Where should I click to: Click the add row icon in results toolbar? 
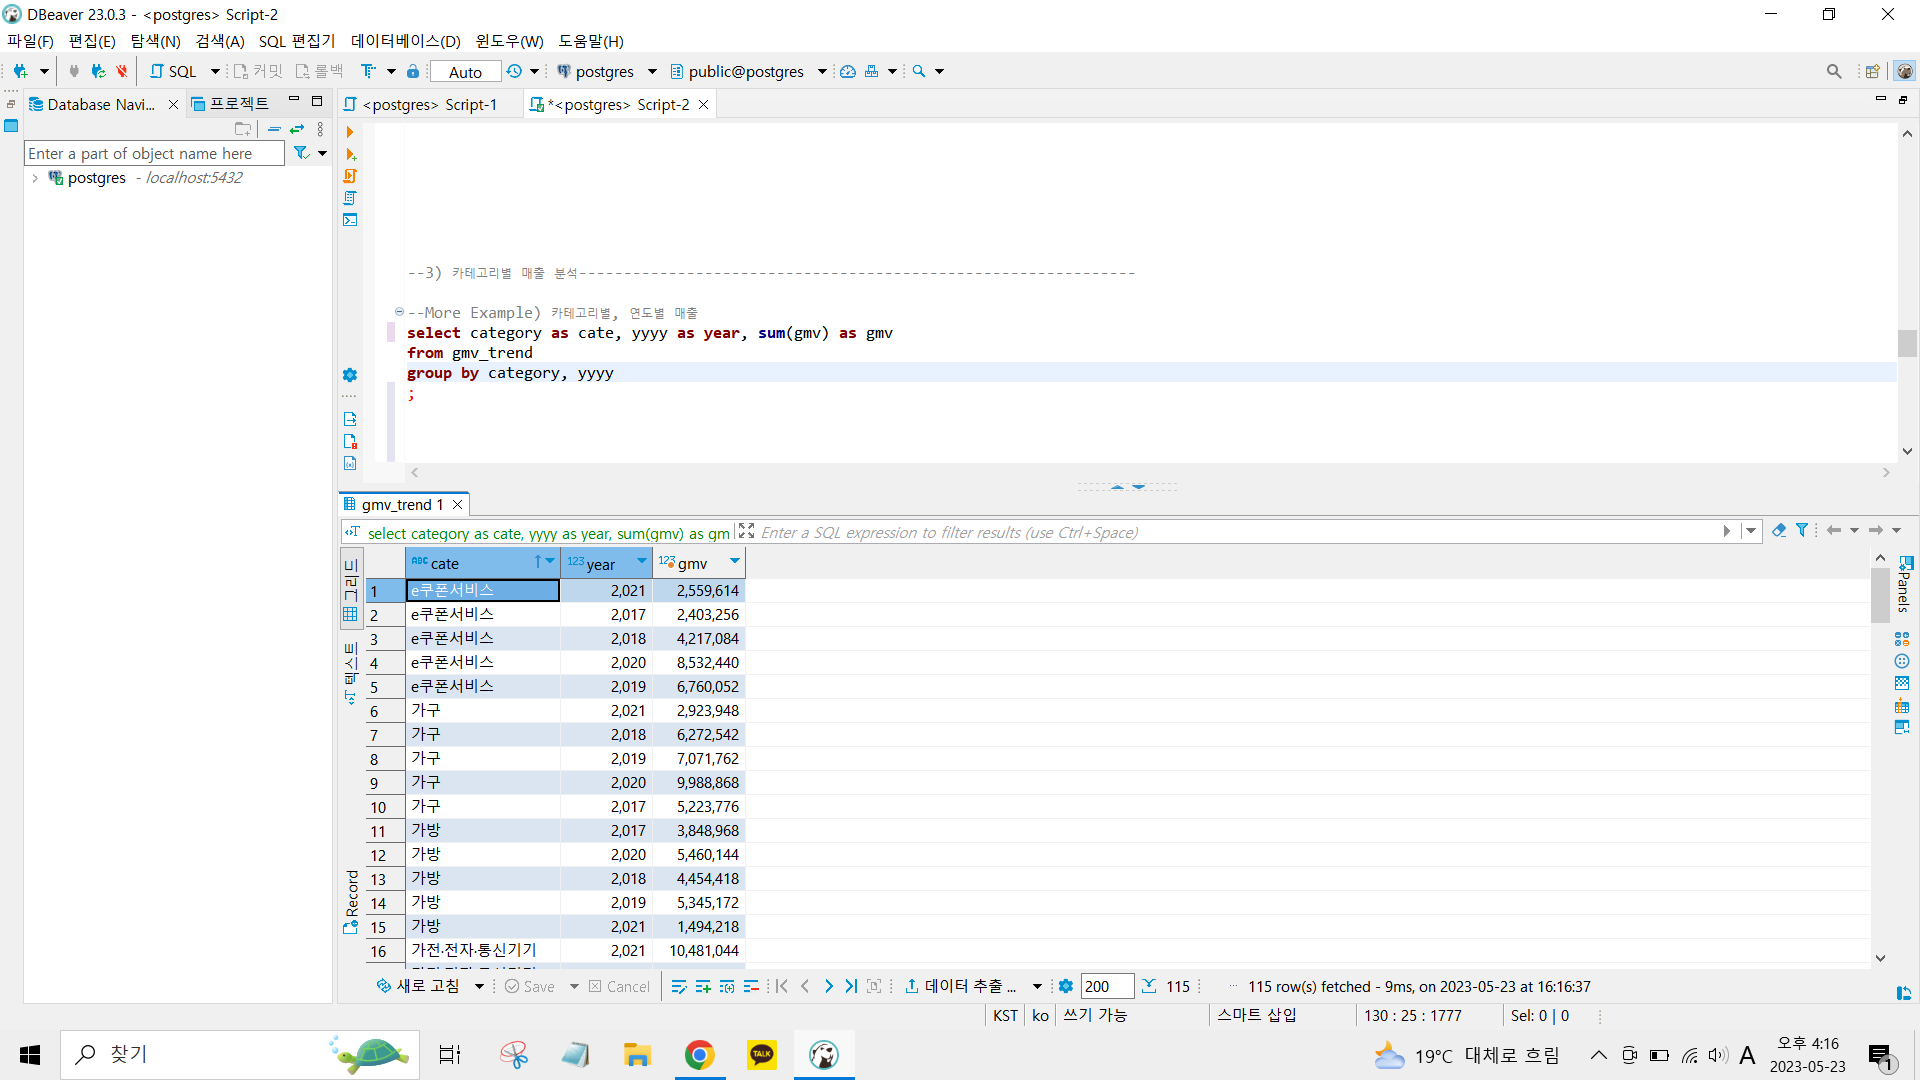pyautogui.click(x=703, y=987)
